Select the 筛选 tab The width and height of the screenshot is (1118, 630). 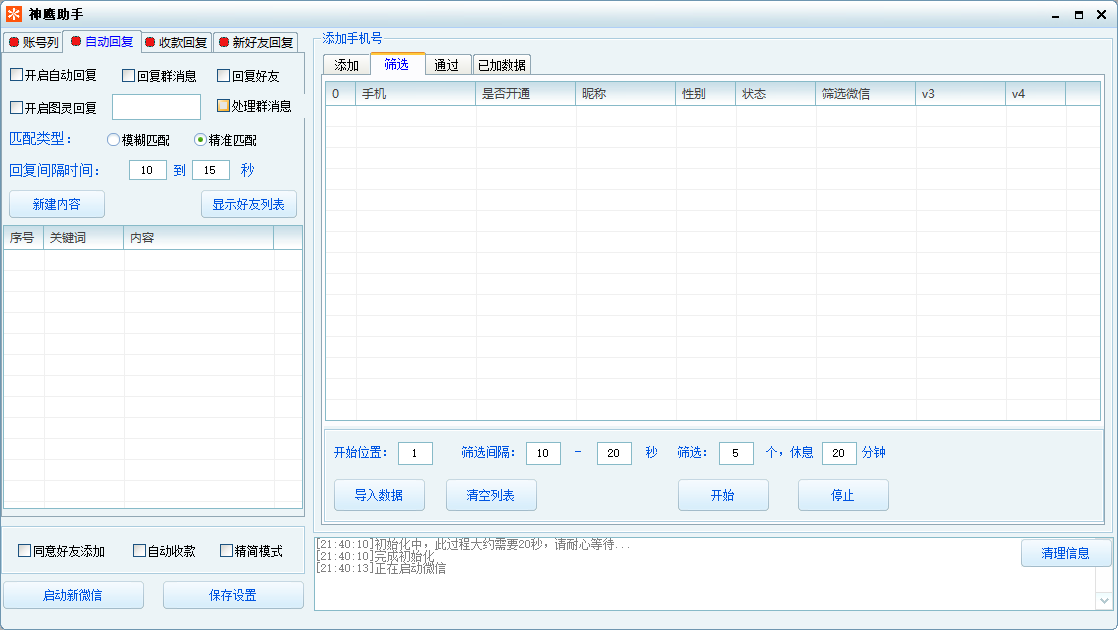(397, 64)
